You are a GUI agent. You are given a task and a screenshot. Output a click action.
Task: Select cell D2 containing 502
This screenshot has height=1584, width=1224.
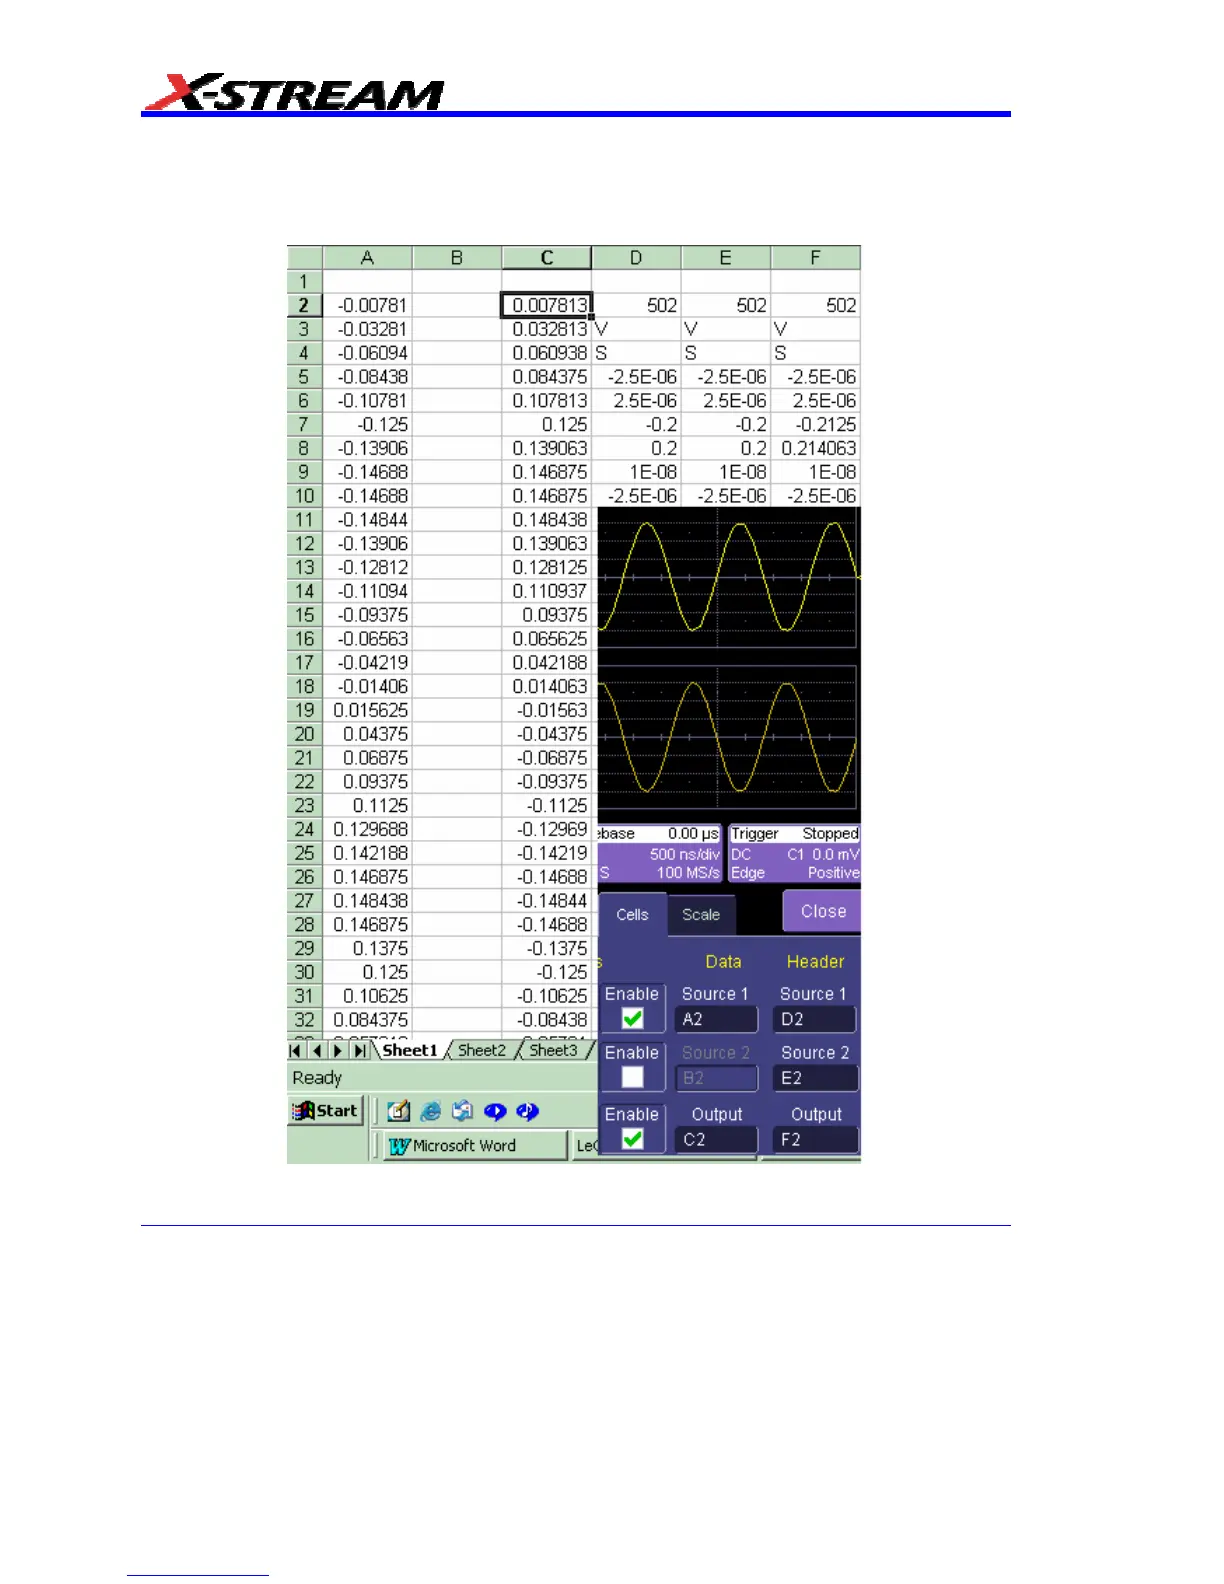pos(636,306)
